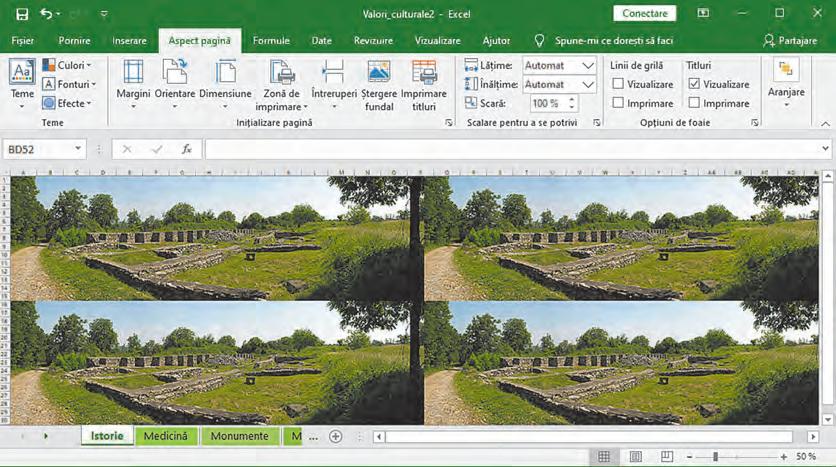This screenshot has height=467, width=836.
Task: Show more sheet tabs via ellipsis
Action: coord(314,437)
